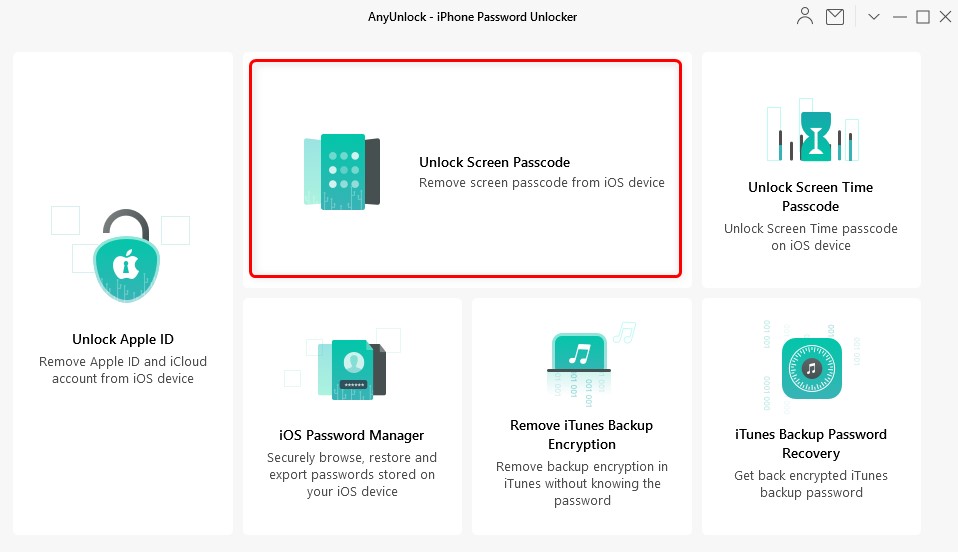Select the Unlock Screen Passcode title

tap(494, 162)
